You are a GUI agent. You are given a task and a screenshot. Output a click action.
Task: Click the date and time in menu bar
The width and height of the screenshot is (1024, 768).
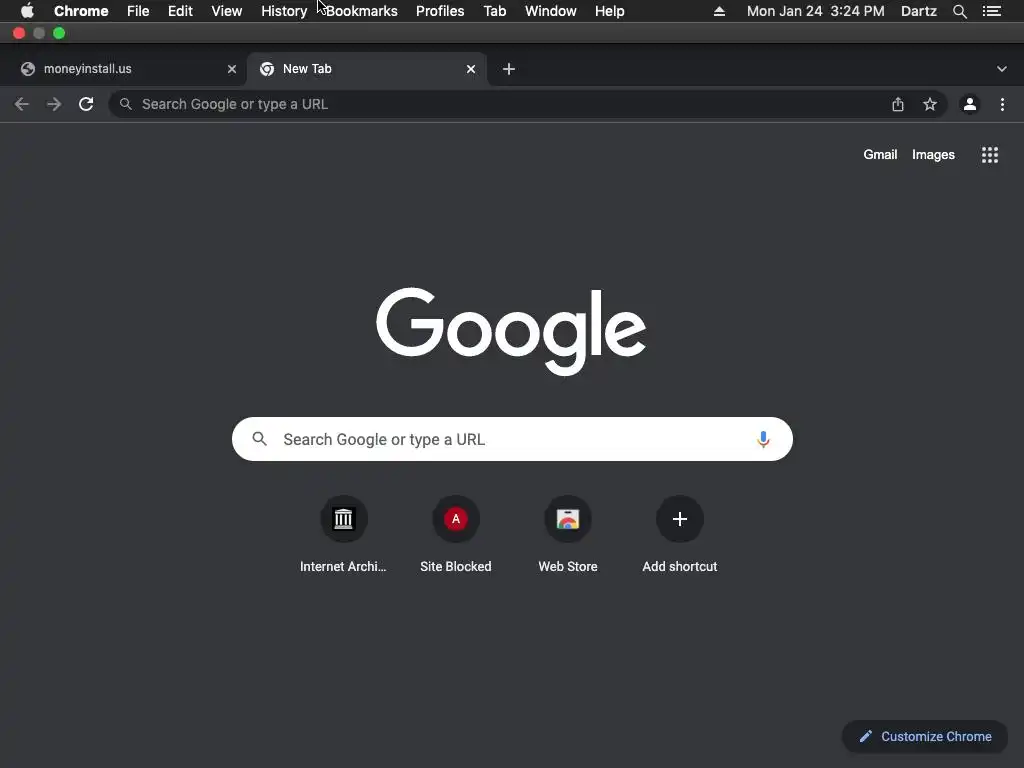816,11
